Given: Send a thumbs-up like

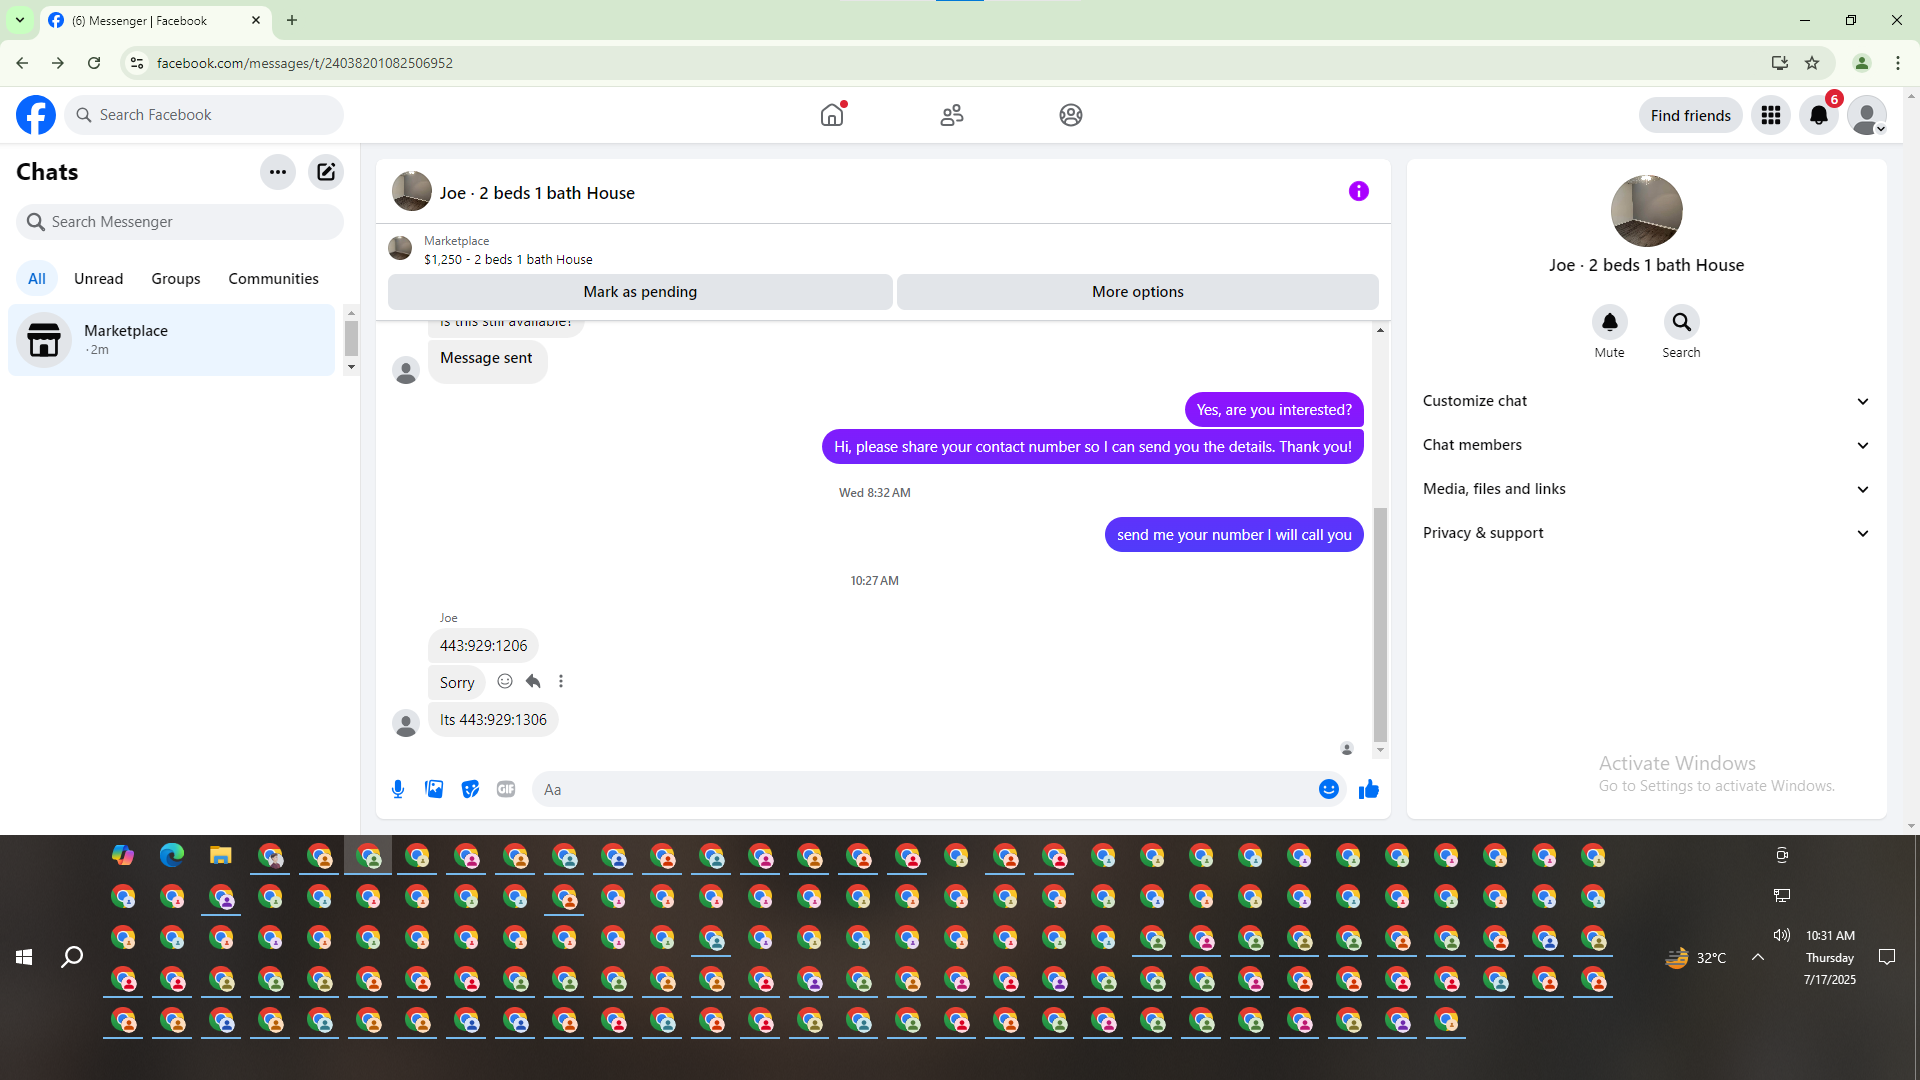Looking at the screenshot, I should (1369, 789).
